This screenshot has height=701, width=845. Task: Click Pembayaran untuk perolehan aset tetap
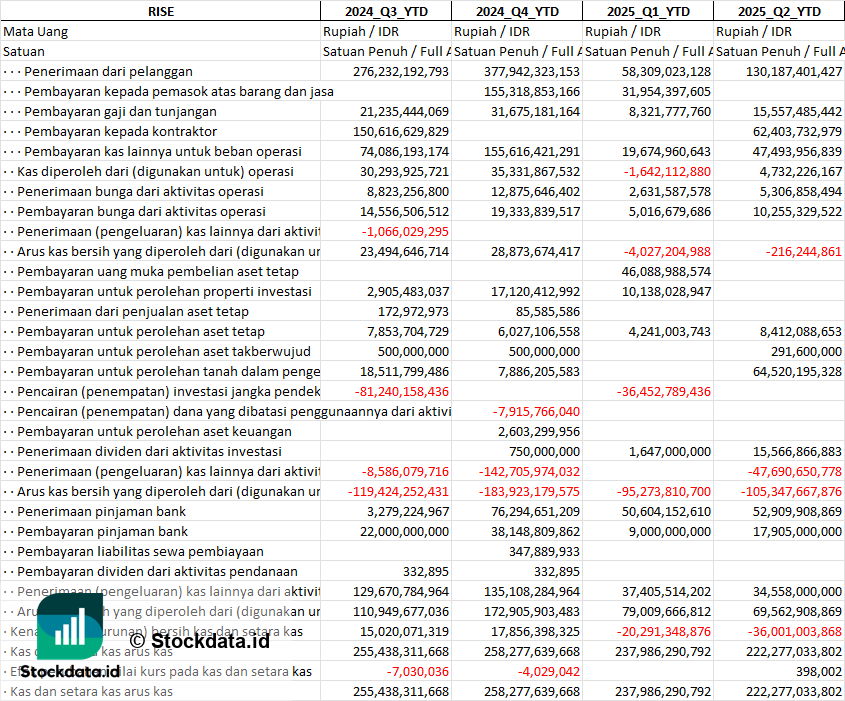click(x=141, y=331)
